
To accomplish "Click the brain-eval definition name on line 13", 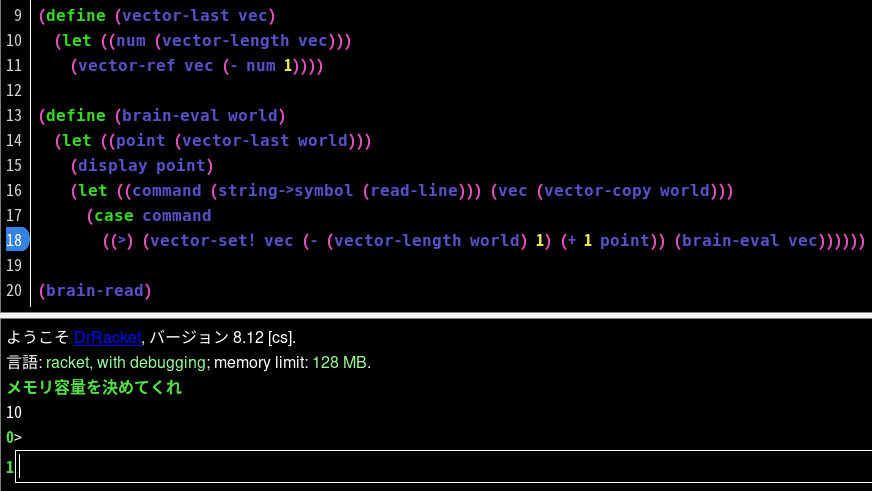I will (x=170, y=116).
